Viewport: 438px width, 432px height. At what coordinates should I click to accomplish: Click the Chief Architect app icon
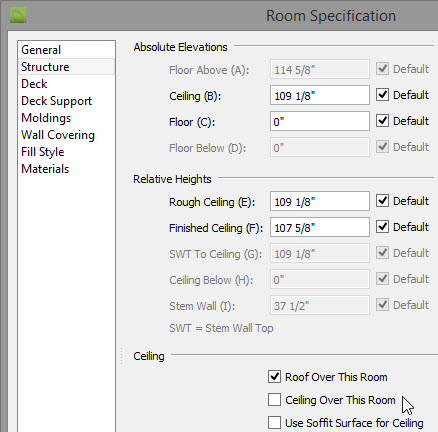[x=18, y=15]
